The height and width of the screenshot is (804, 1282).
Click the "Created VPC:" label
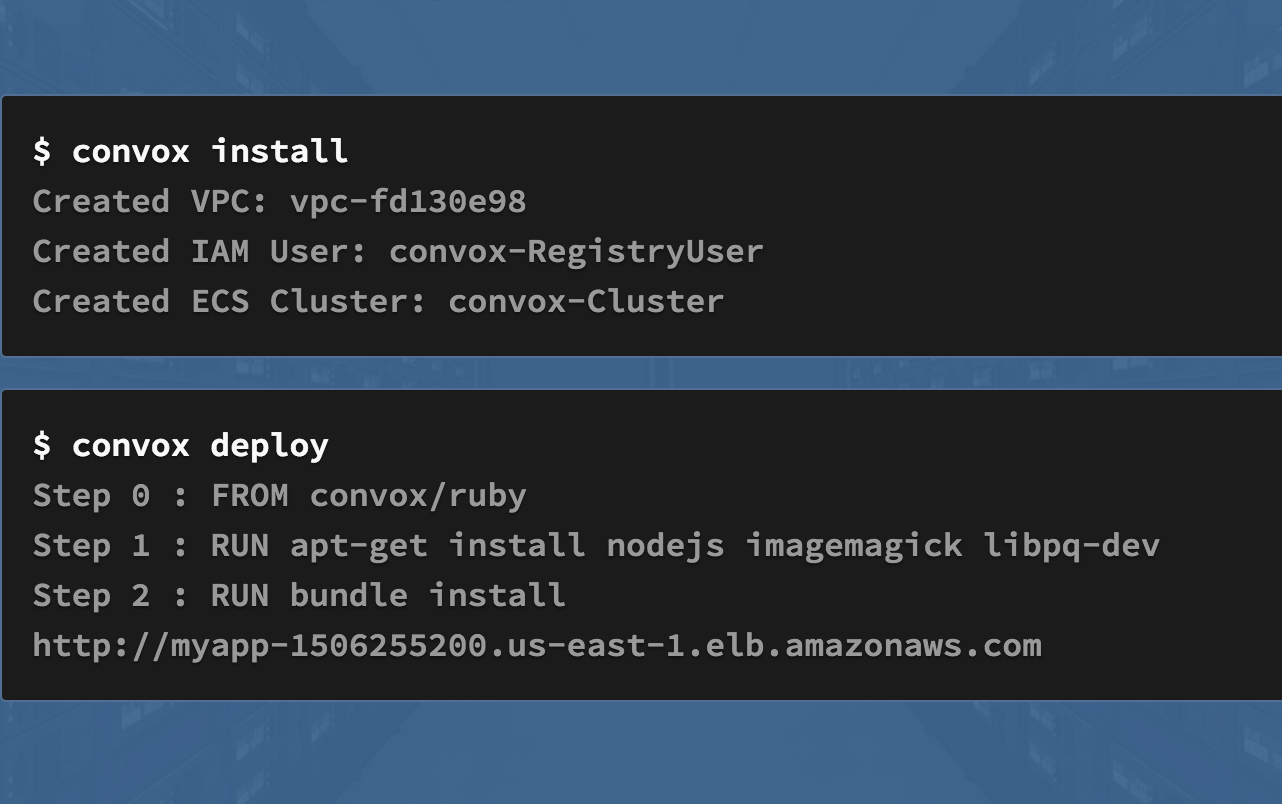151,201
